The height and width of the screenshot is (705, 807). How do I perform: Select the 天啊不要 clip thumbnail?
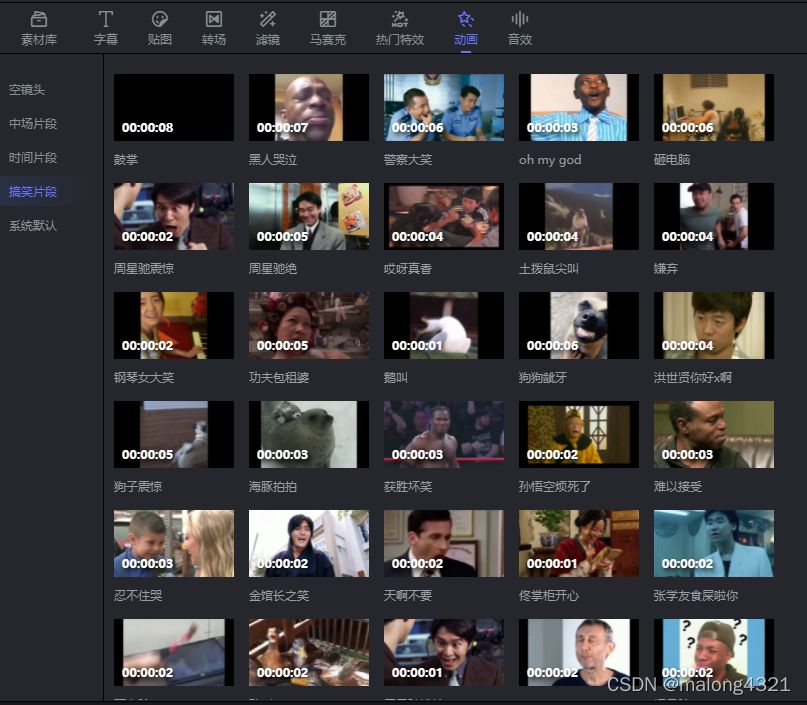(444, 543)
